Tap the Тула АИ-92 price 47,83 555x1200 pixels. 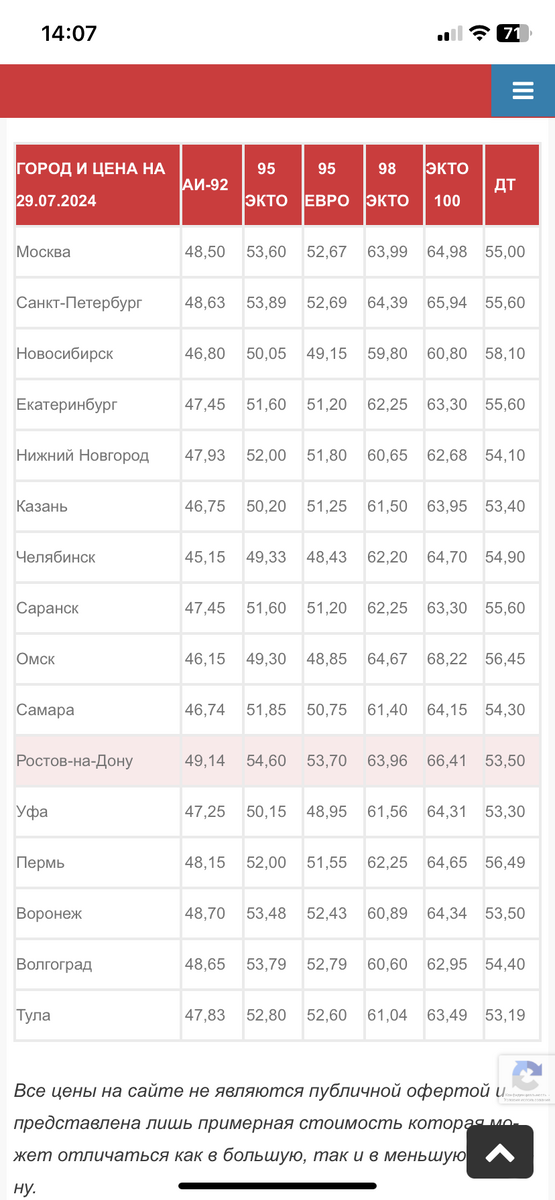205,1015
